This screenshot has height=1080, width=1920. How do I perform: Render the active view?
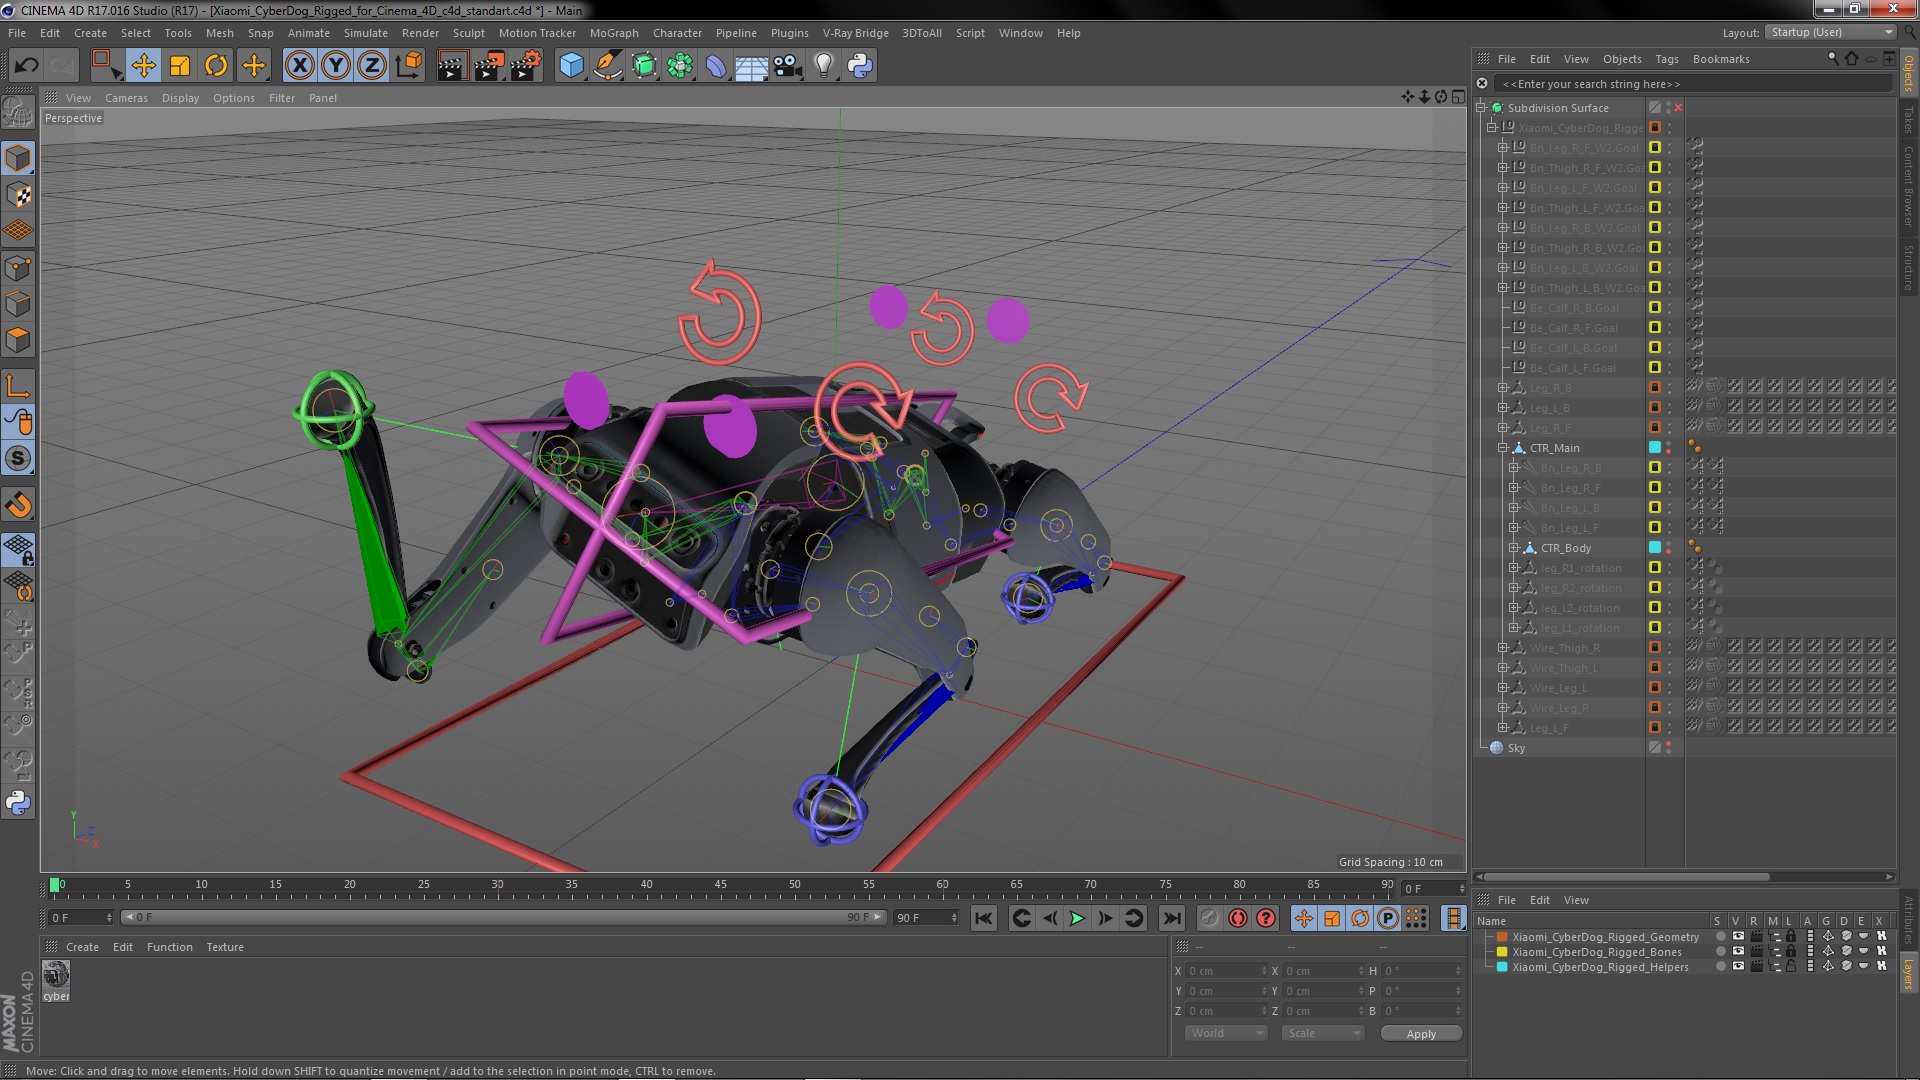tap(452, 66)
